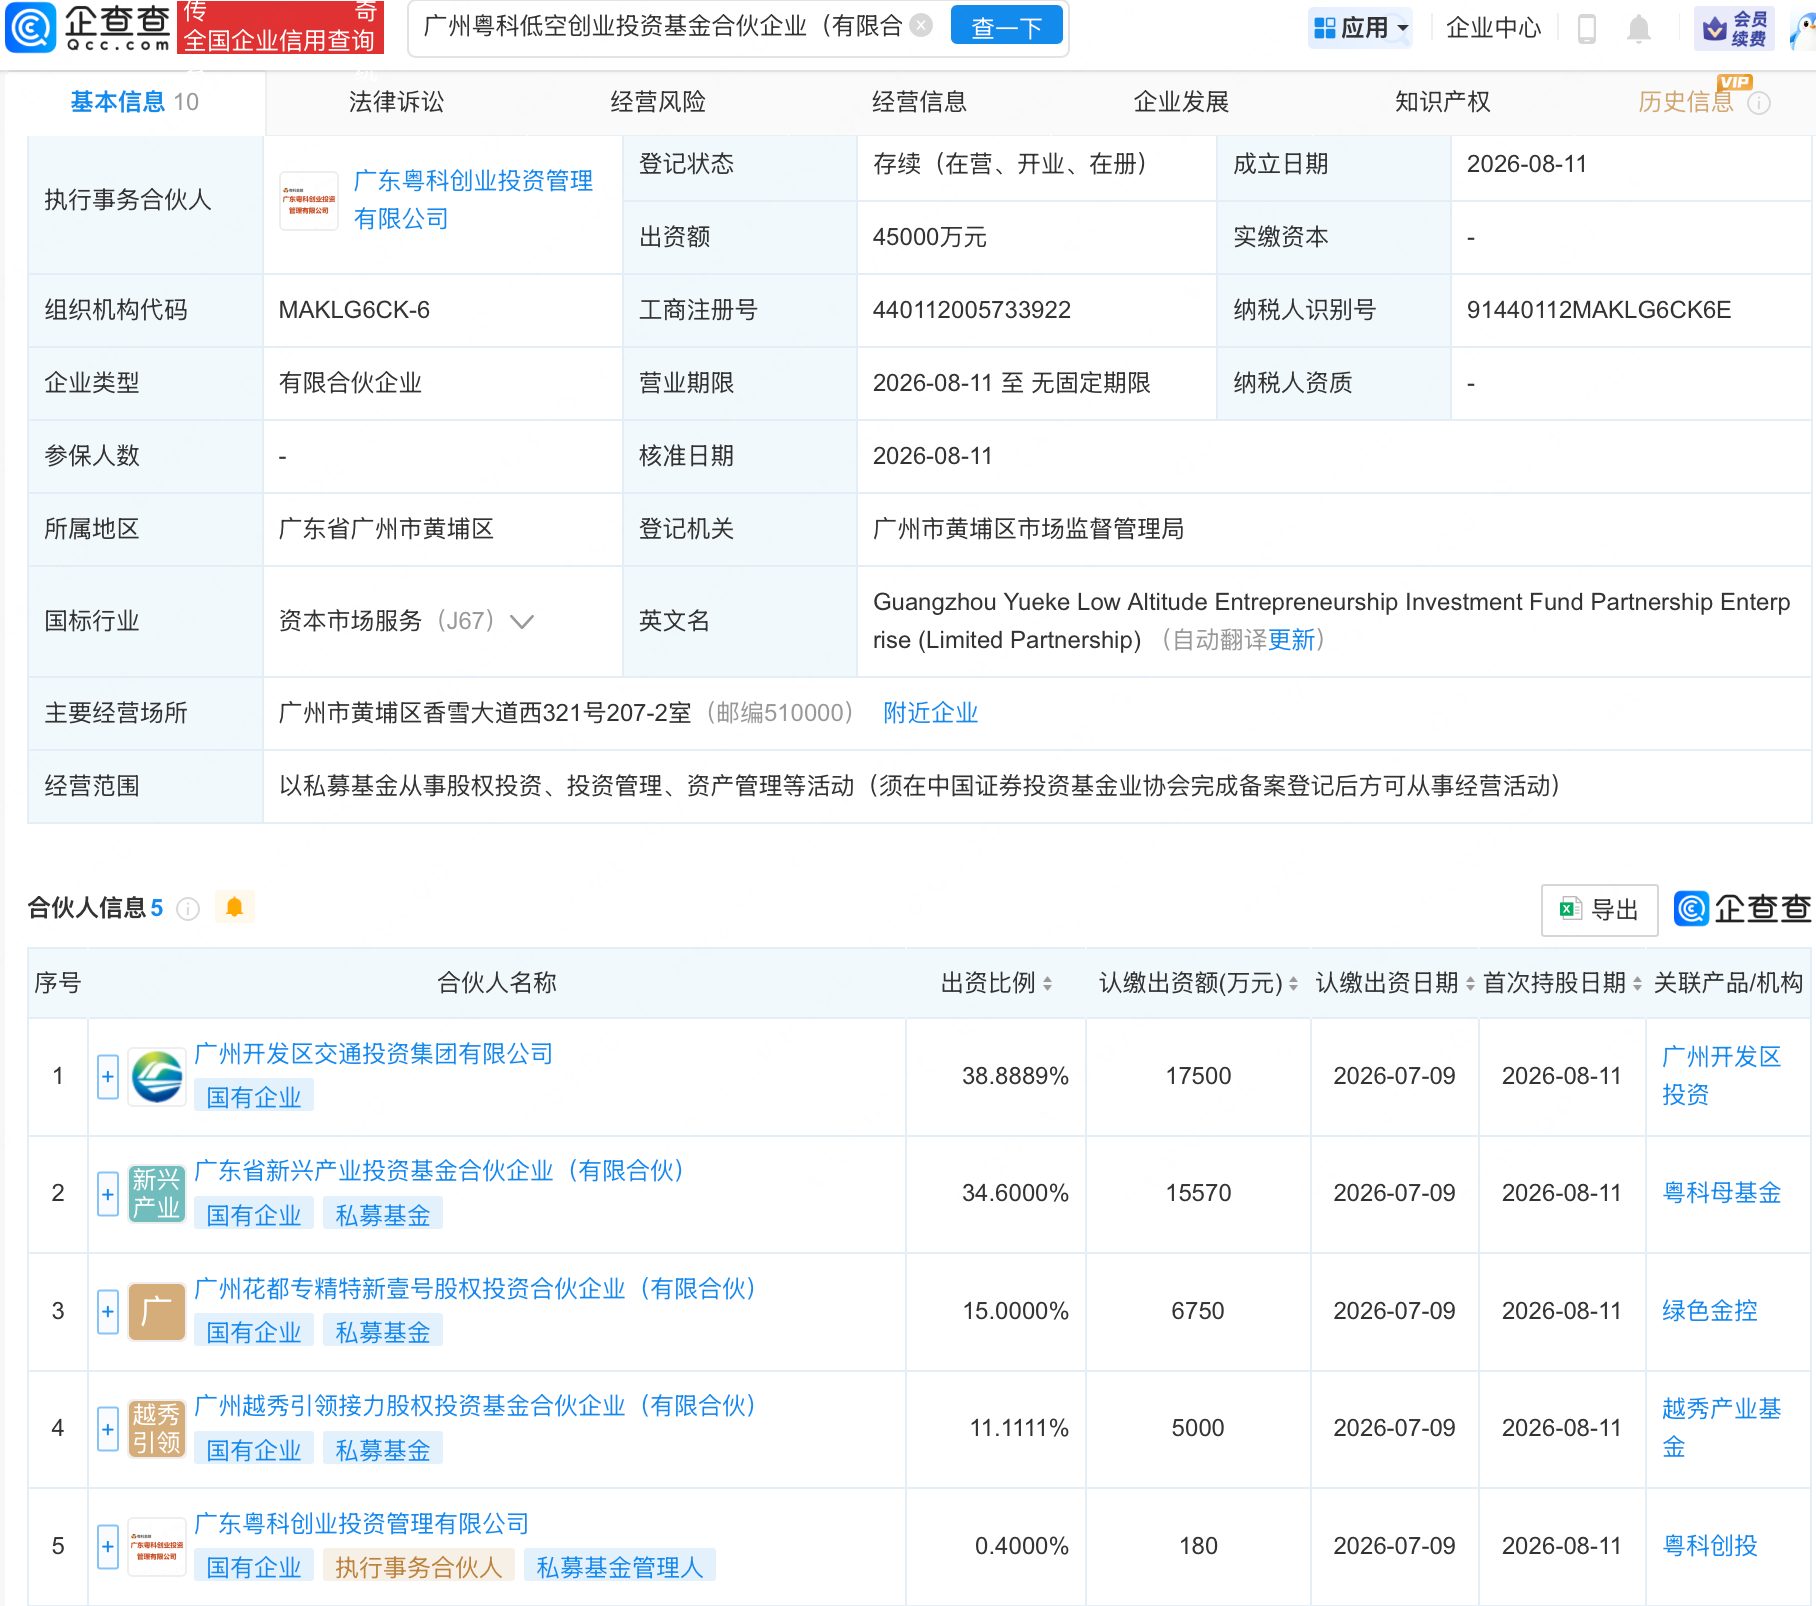1816x1606 pixels.
Task: Click the 执行事务合伙人 tag in row 5
Action: (419, 1567)
